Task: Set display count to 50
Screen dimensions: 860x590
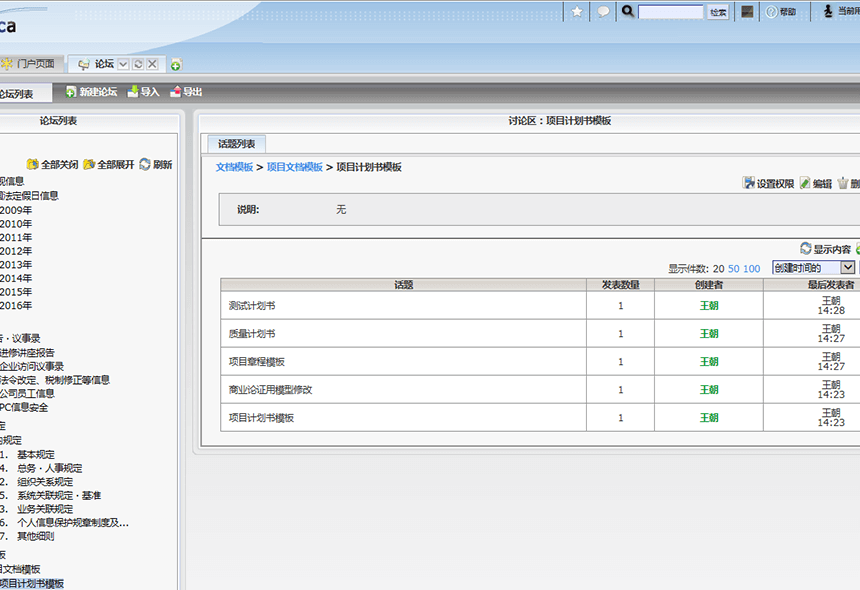Action: (x=734, y=269)
